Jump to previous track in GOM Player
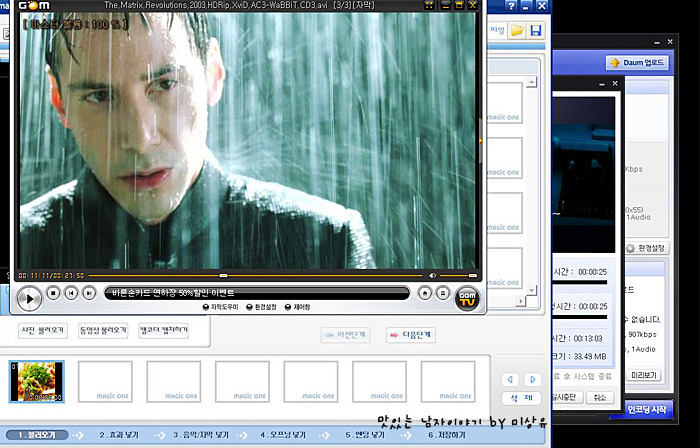Viewport: 700px width, 448px height. [x=71, y=293]
